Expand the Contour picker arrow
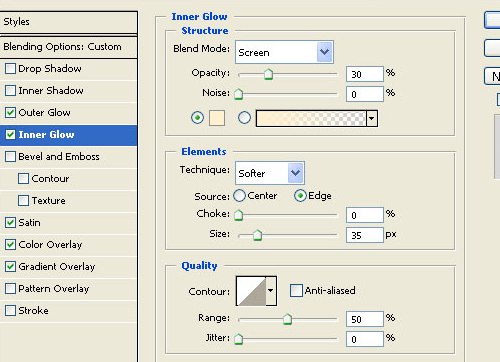500x362 pixels. pos(271,291)
